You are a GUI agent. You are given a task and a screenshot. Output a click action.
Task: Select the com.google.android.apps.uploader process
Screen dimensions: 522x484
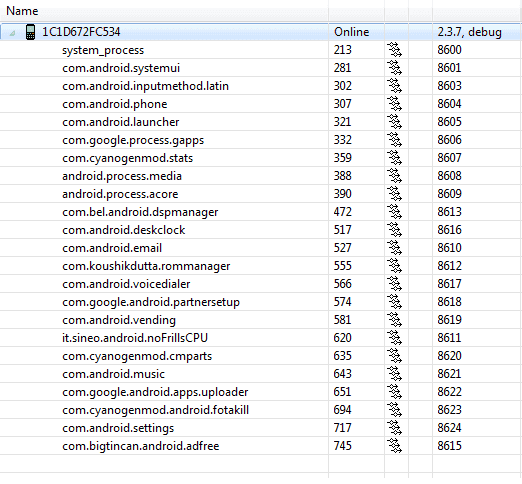point(155,392)
